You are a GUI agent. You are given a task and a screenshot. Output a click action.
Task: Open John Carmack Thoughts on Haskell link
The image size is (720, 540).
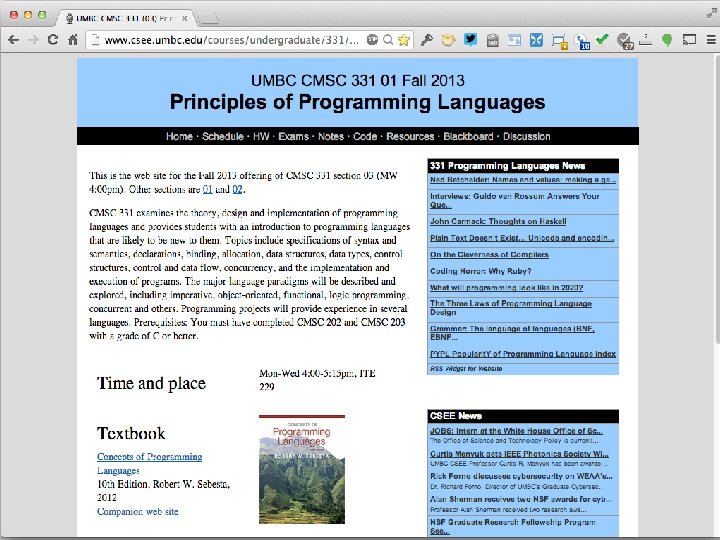[x=498, y=221]
